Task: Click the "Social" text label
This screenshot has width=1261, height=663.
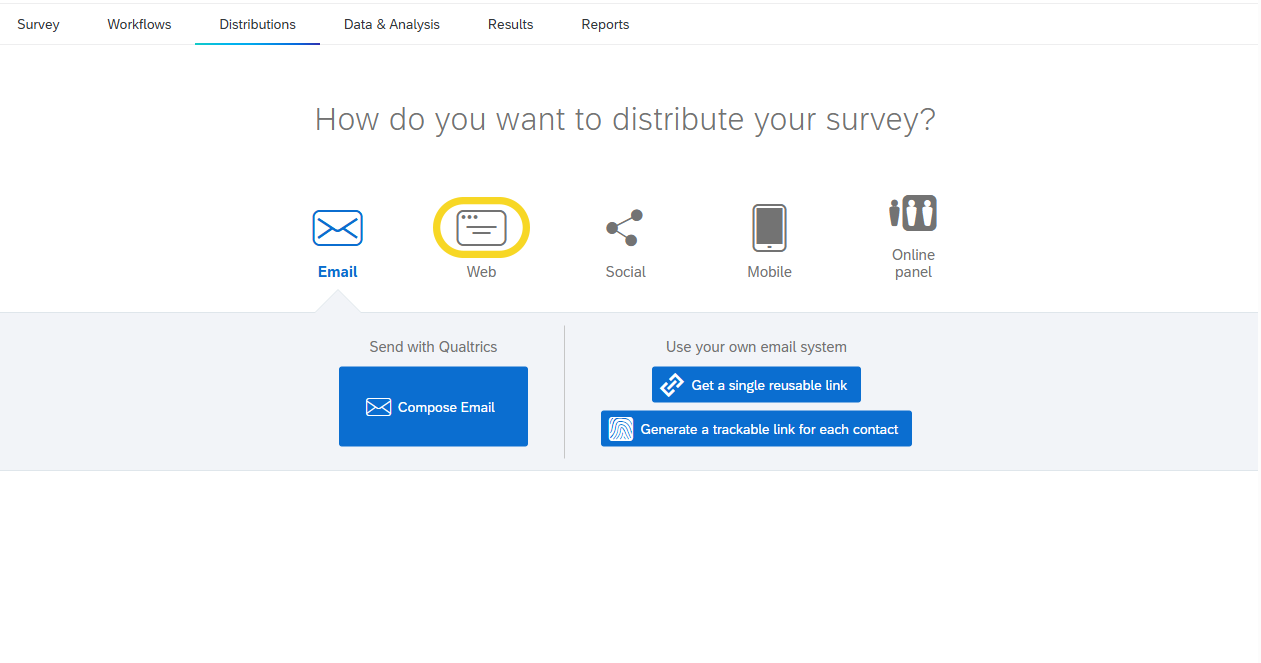Action: point(625,272)
